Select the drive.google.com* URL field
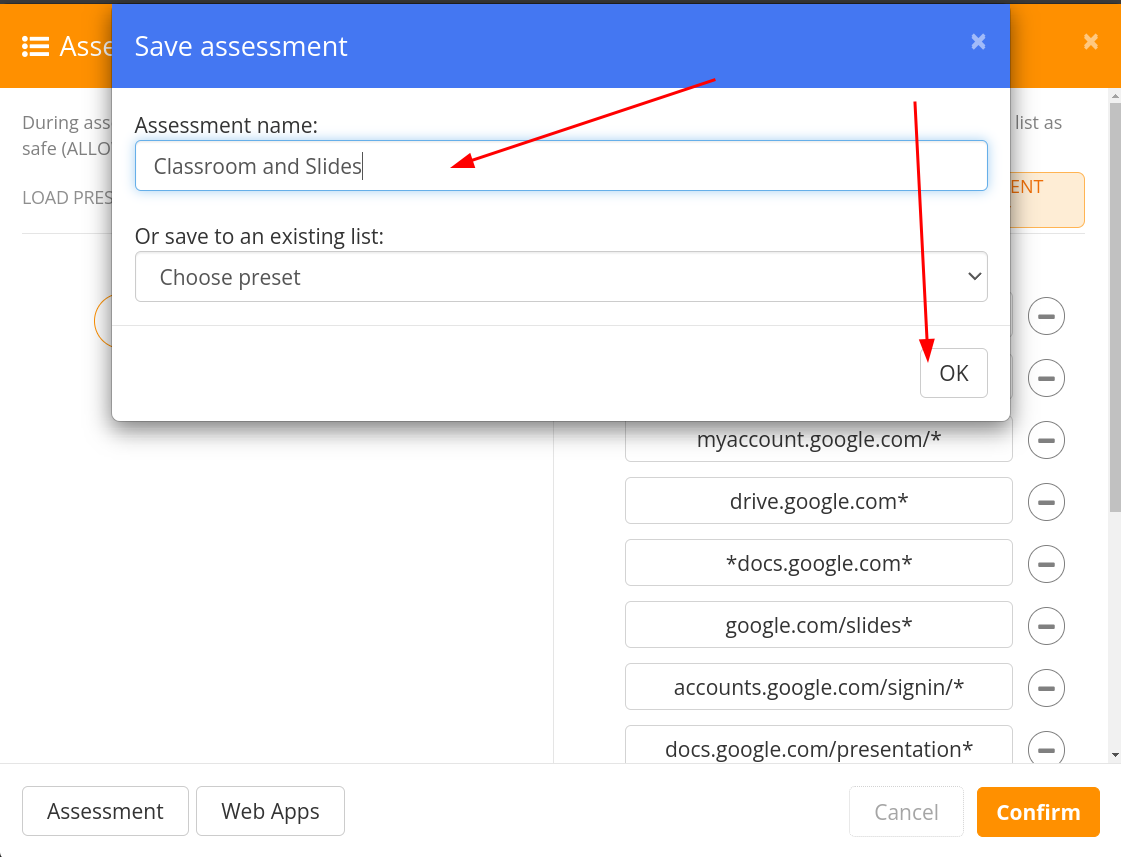 click(x=819, y=501)
